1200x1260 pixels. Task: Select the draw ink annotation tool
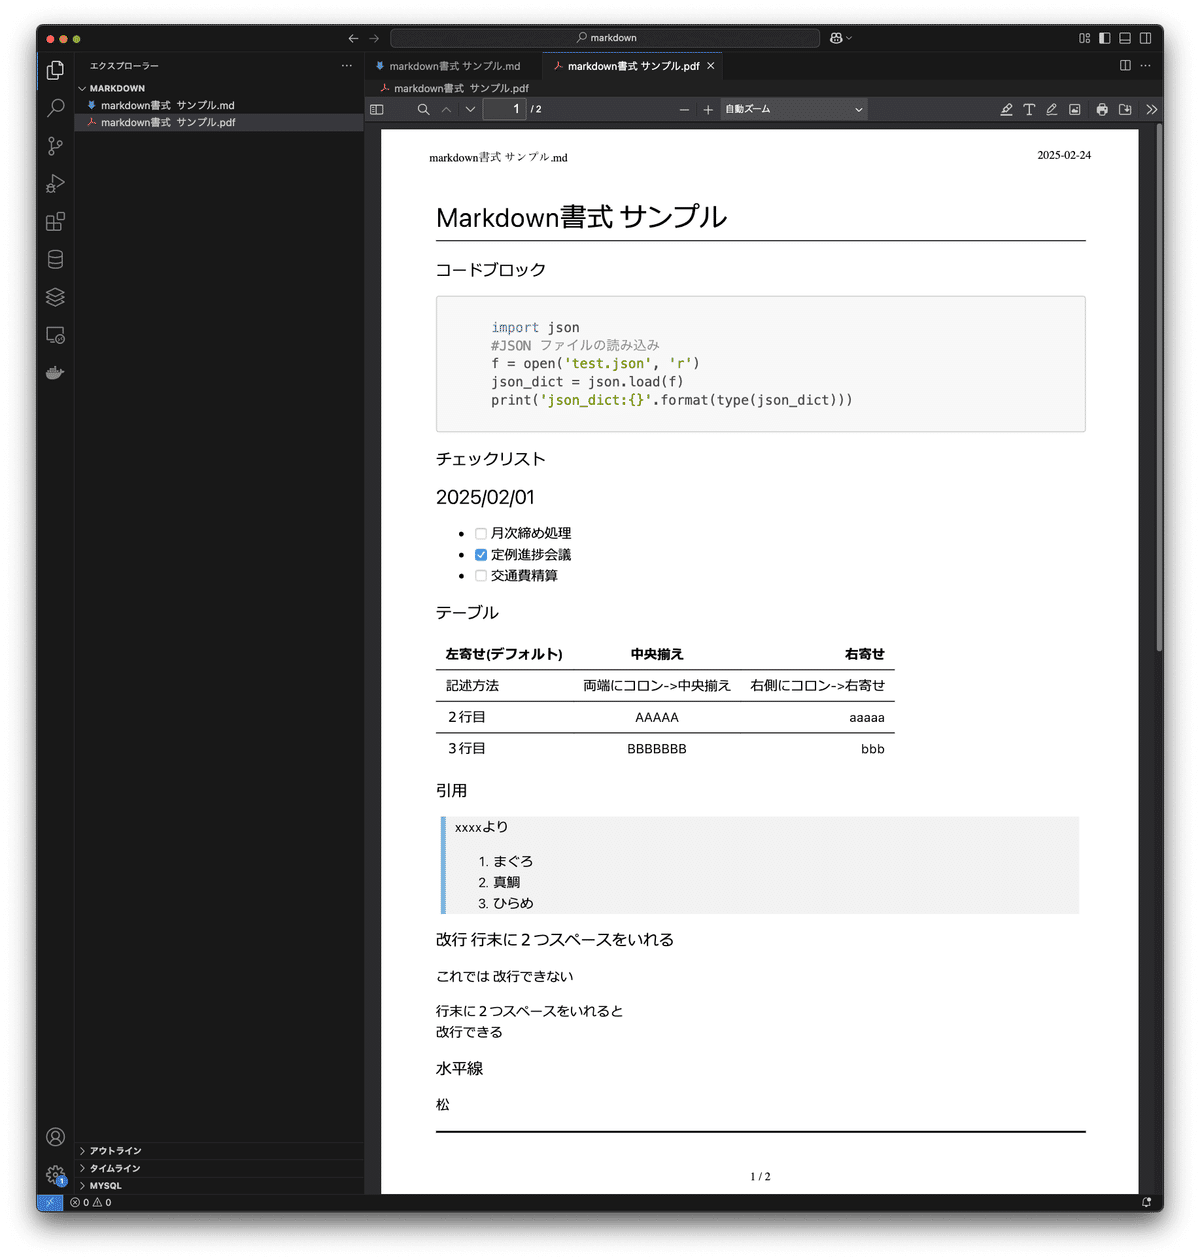tap(1051, 110)
